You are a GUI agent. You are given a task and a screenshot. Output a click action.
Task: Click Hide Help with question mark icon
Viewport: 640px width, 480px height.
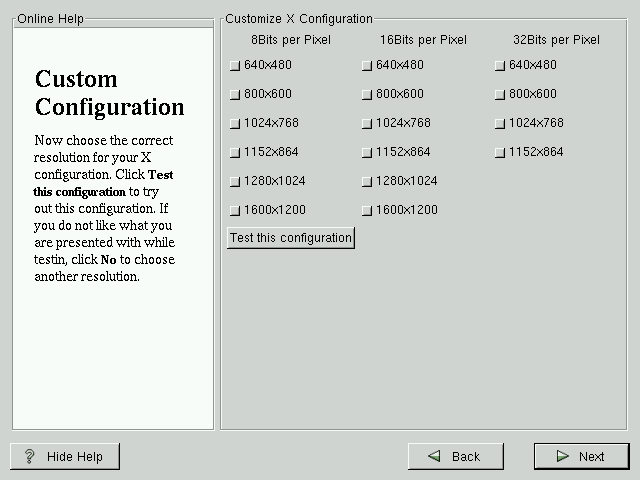click(65, 456)
